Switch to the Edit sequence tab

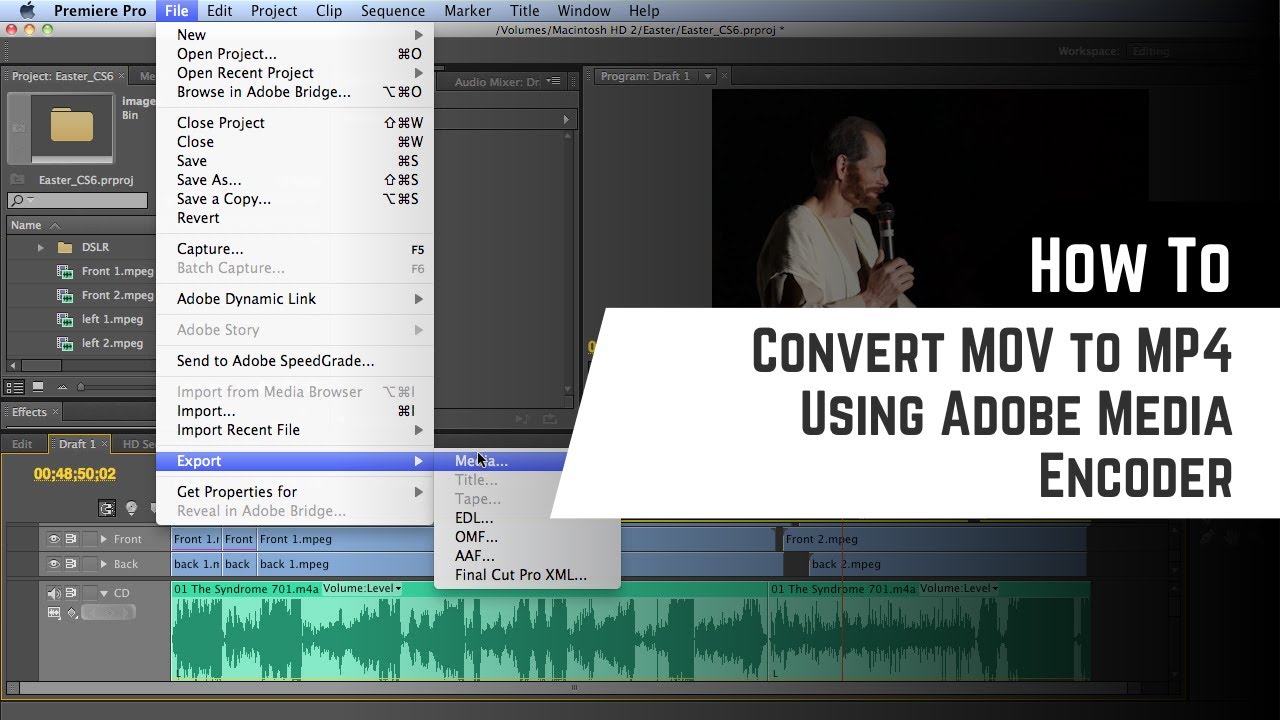(22, 444)
